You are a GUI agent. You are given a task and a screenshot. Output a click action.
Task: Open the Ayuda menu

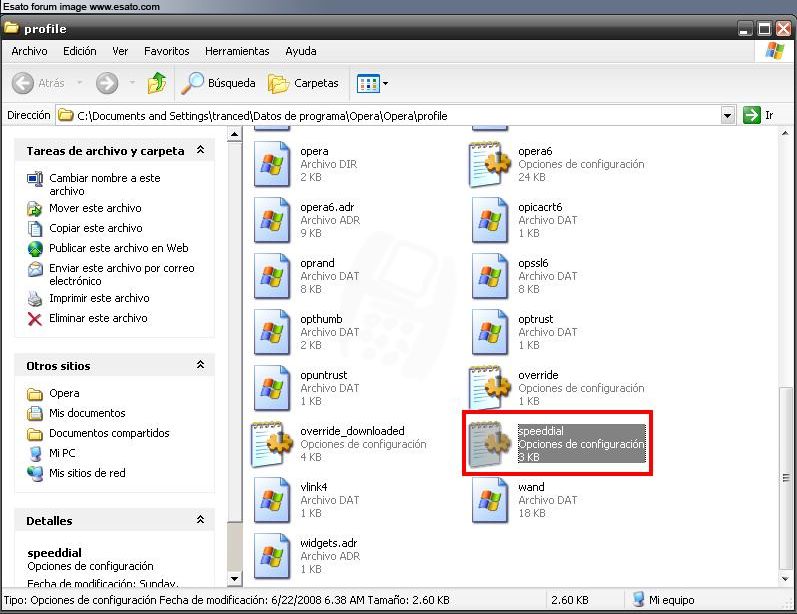point(301,51)
